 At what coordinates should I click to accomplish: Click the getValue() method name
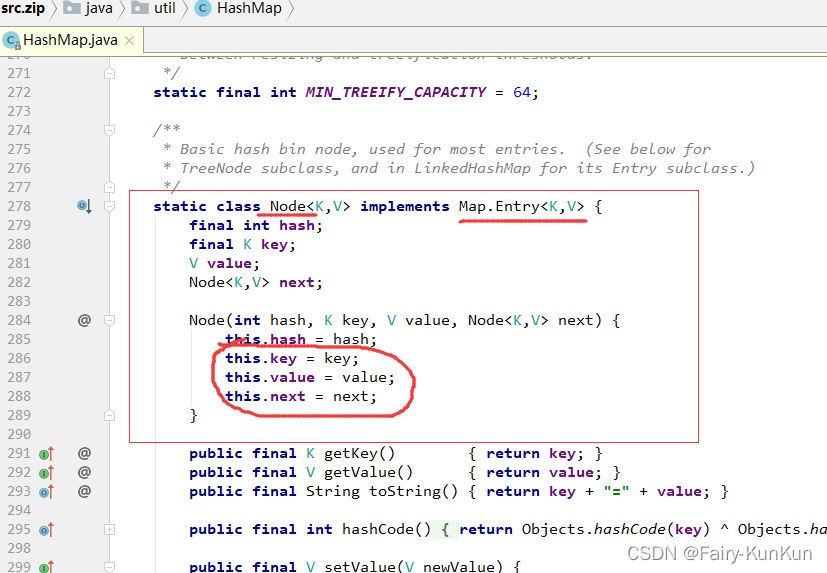click(x=368, y=472)
